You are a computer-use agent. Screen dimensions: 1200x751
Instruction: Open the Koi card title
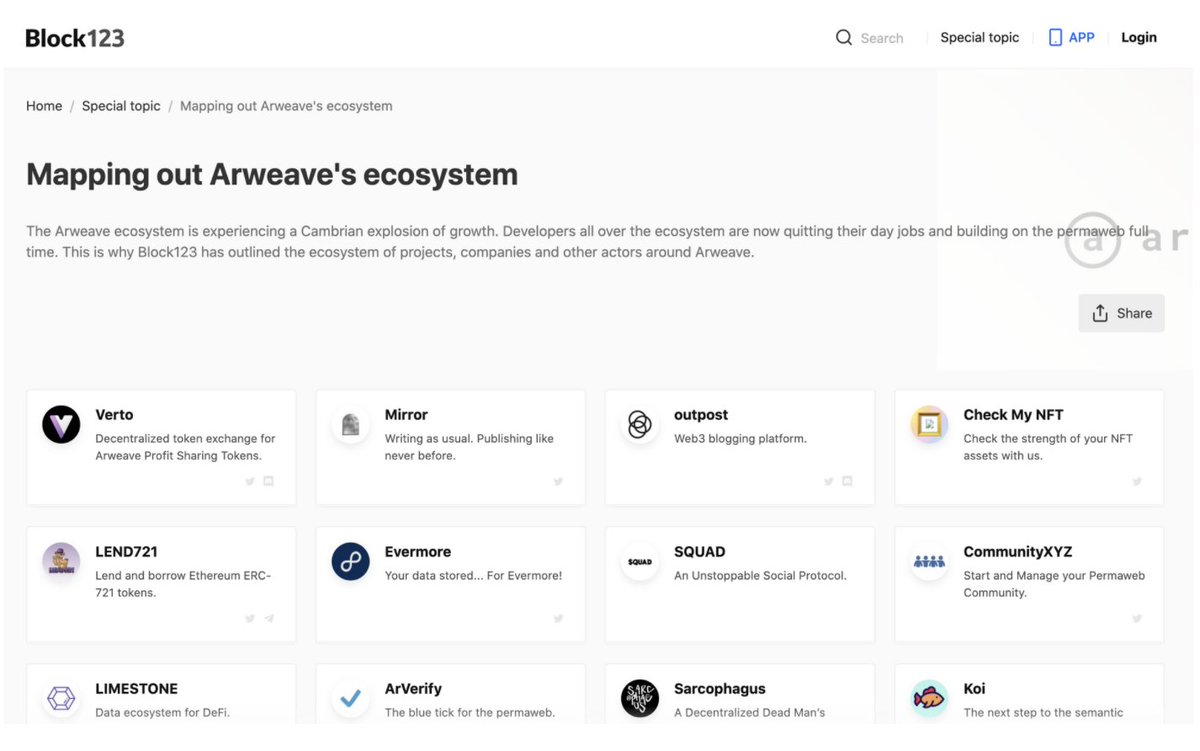tap(974, 689)
